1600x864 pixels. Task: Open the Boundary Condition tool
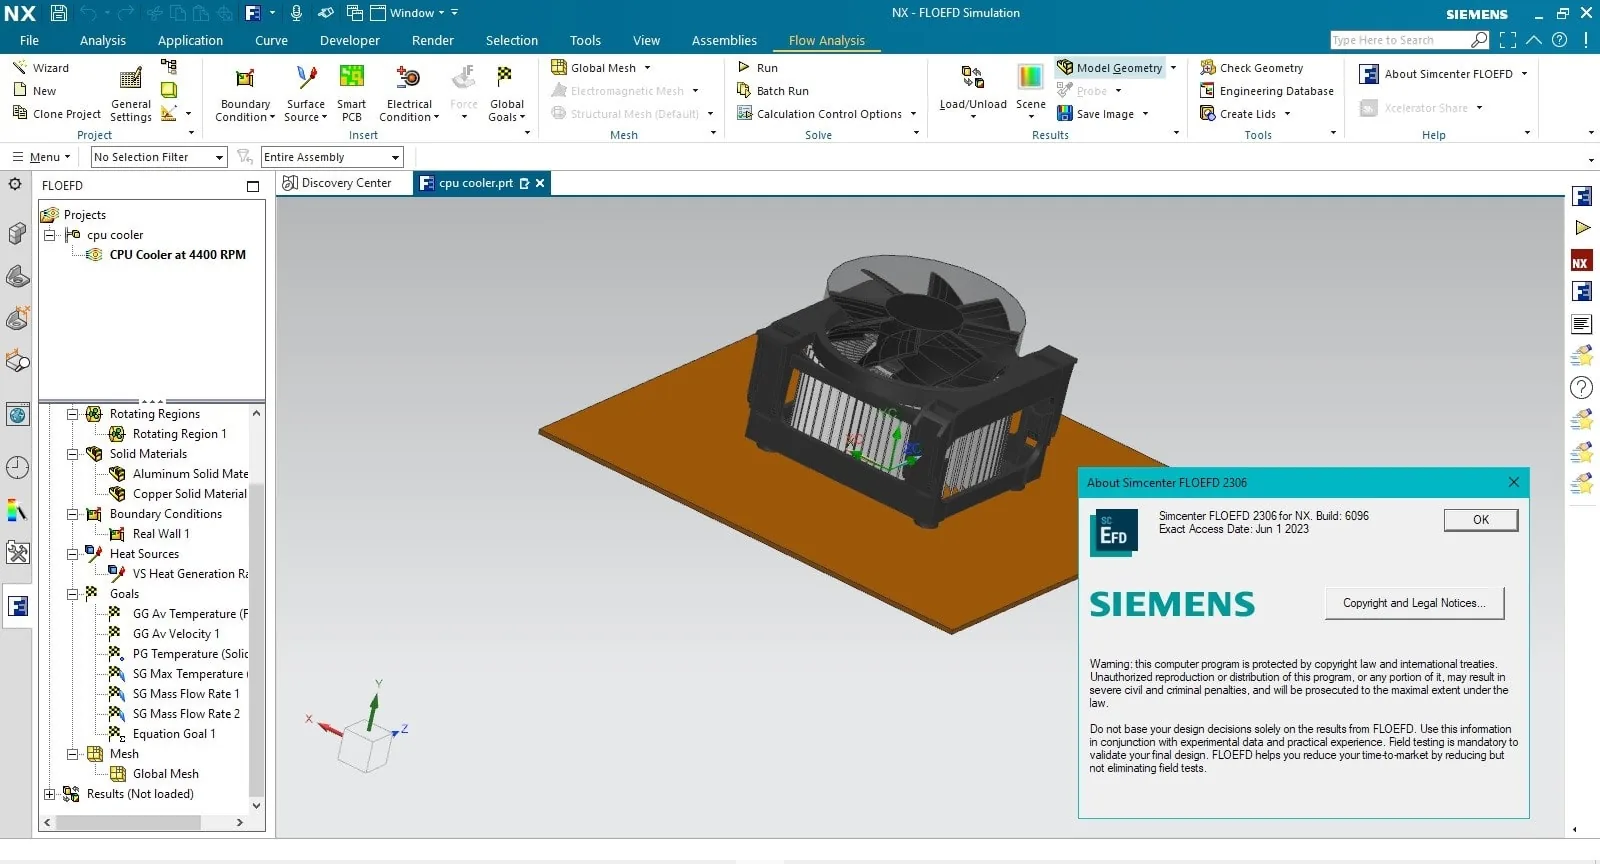245,78
